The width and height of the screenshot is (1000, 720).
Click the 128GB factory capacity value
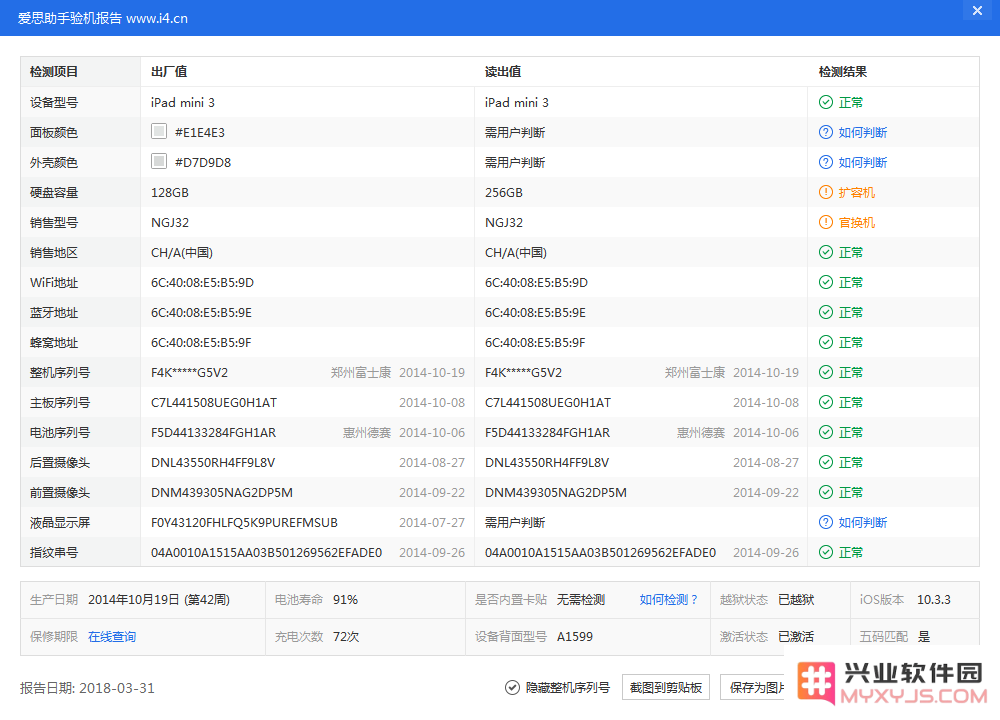[x=170, y=192]
